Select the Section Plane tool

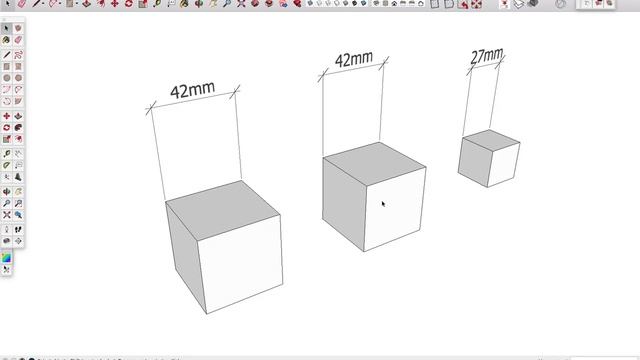[18, 241]
